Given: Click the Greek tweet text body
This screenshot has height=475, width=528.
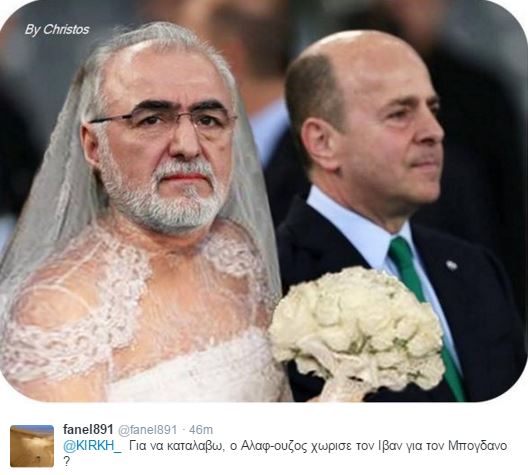Looking at the screenshot, I should click(285, 452).
